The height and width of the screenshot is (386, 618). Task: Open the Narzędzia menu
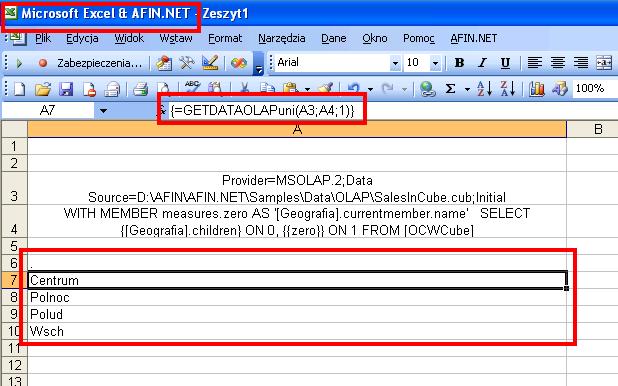point(282,38)
